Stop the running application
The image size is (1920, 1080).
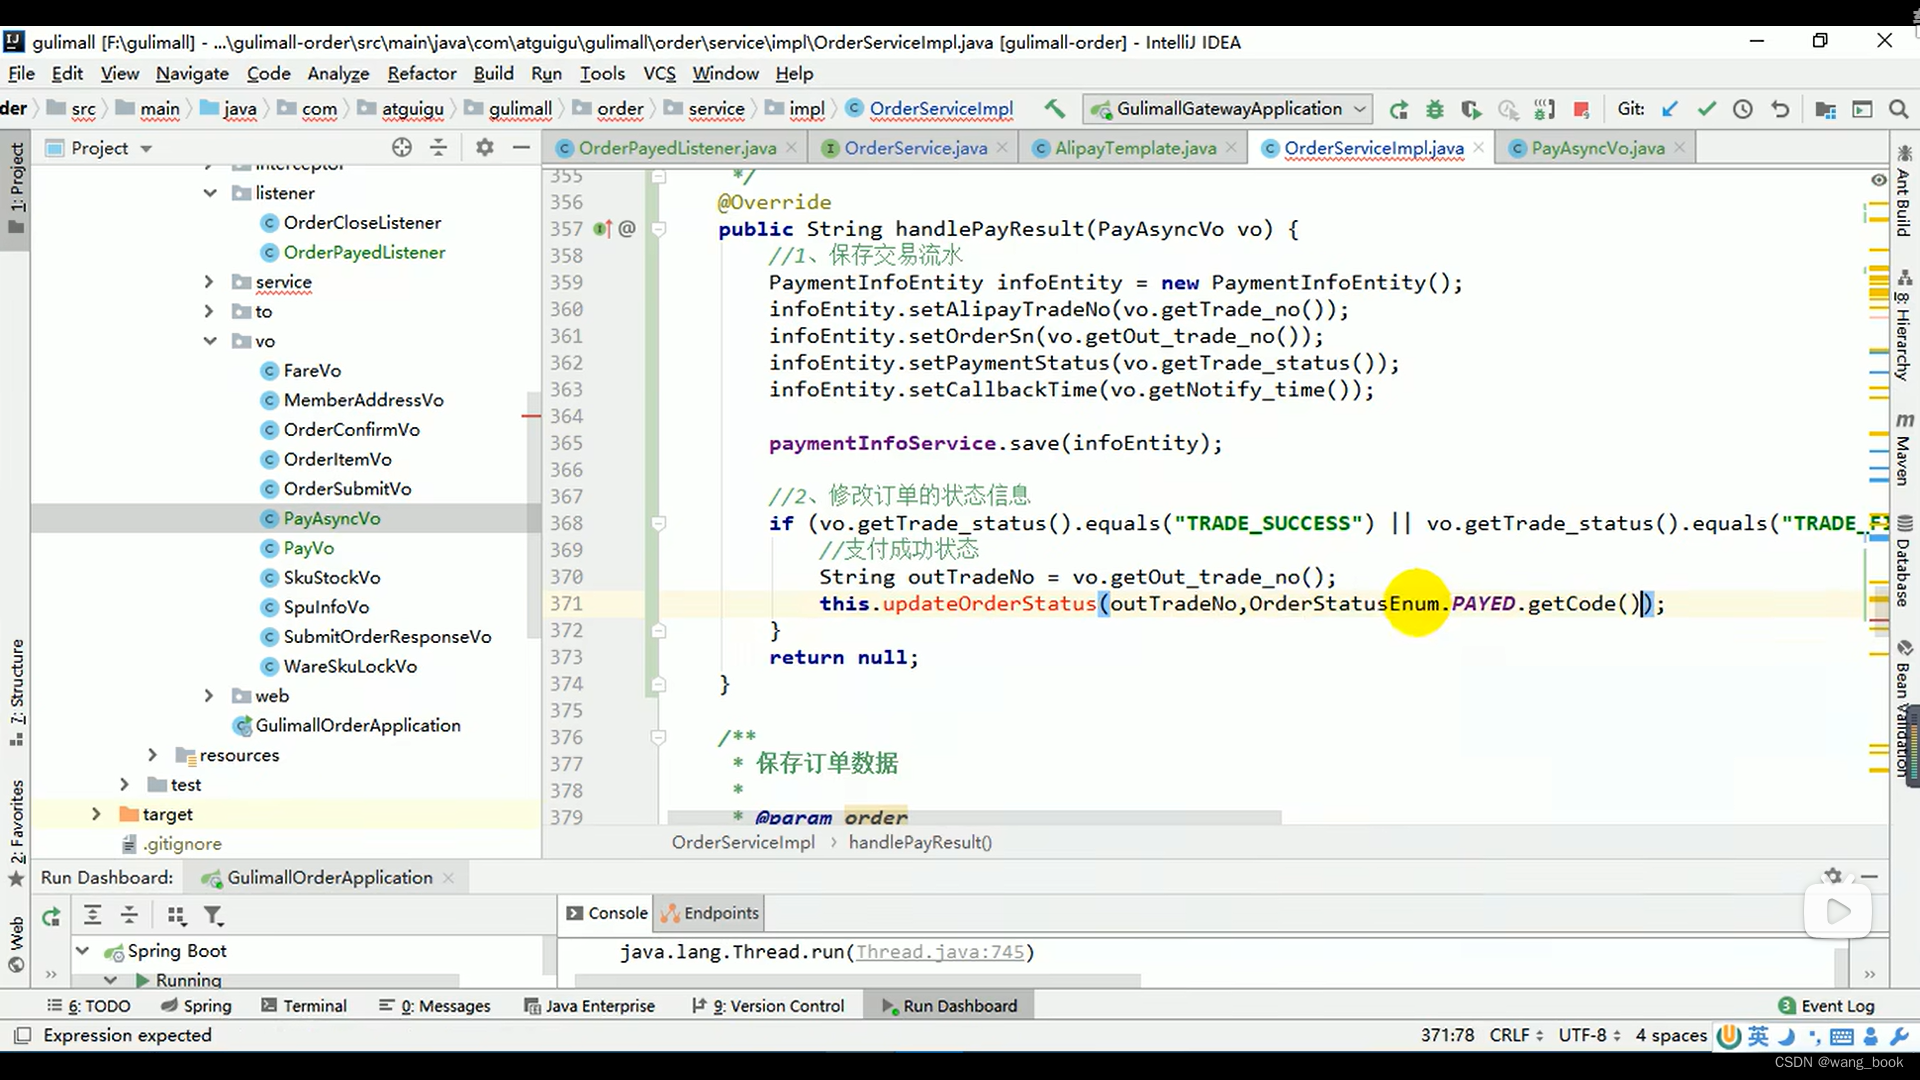click(x=1581, y=109)
